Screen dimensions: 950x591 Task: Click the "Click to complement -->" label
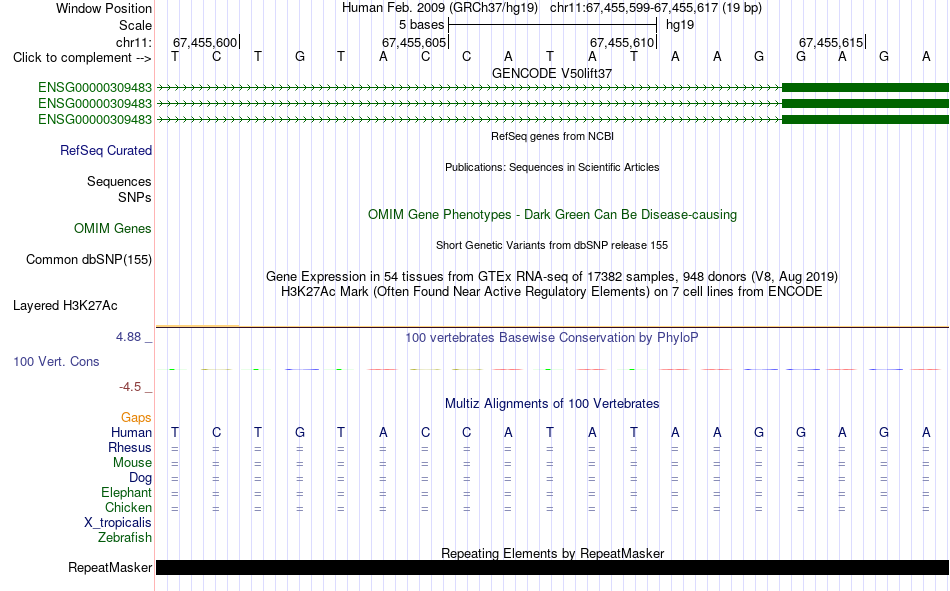click(82, 58)
